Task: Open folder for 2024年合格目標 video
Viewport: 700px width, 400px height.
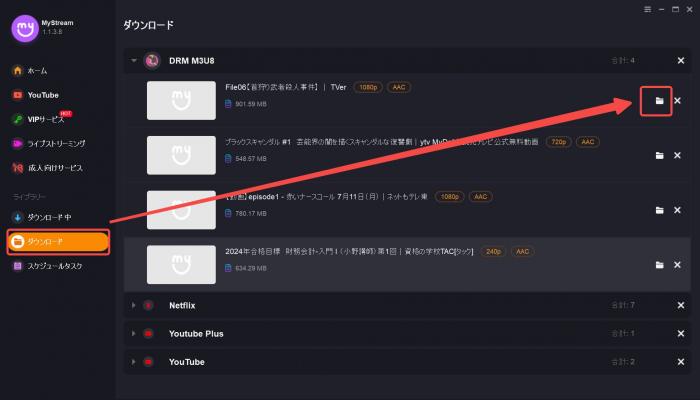Action: click(659, 265)
